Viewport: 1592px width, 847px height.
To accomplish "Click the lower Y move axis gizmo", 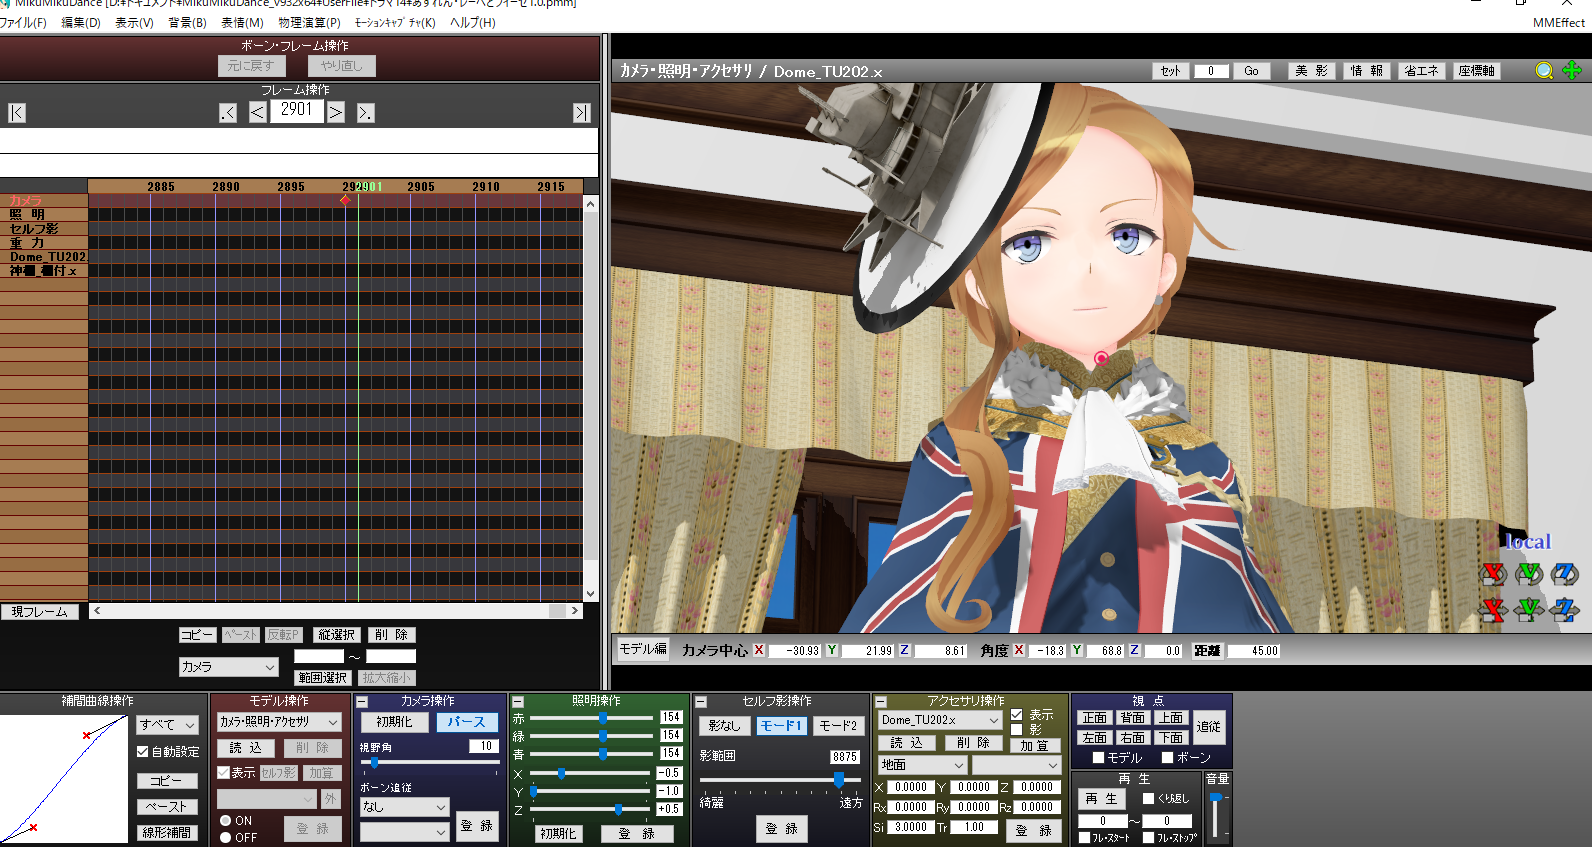I will pos(1529,610).
